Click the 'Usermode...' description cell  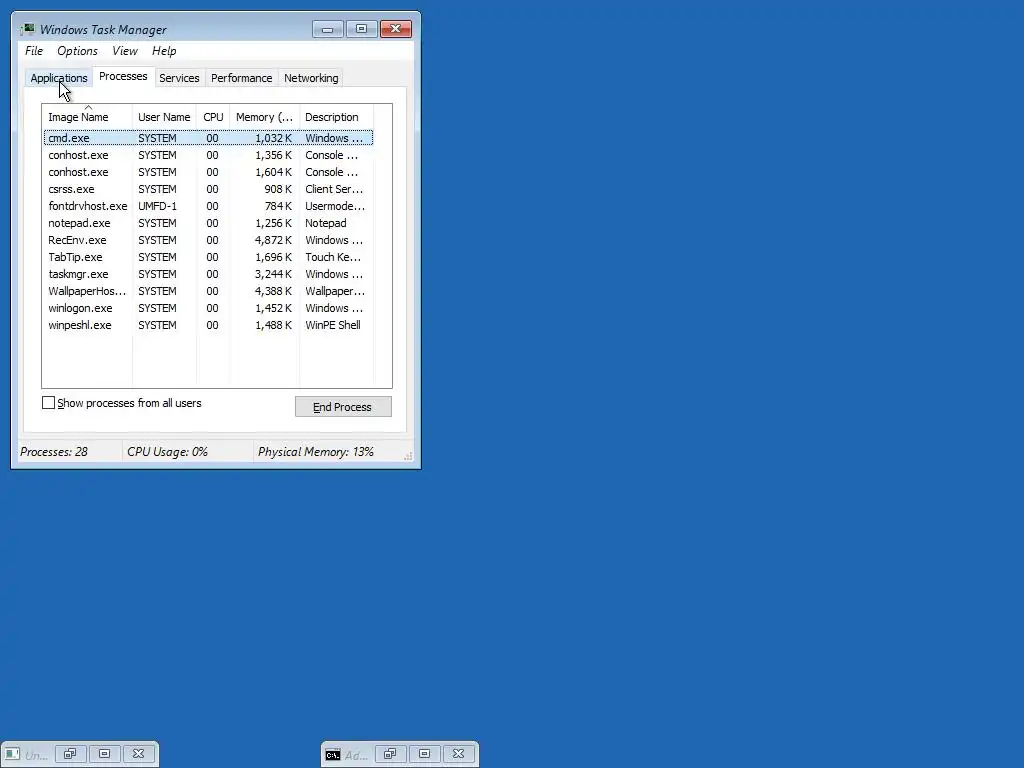(335, 206)
